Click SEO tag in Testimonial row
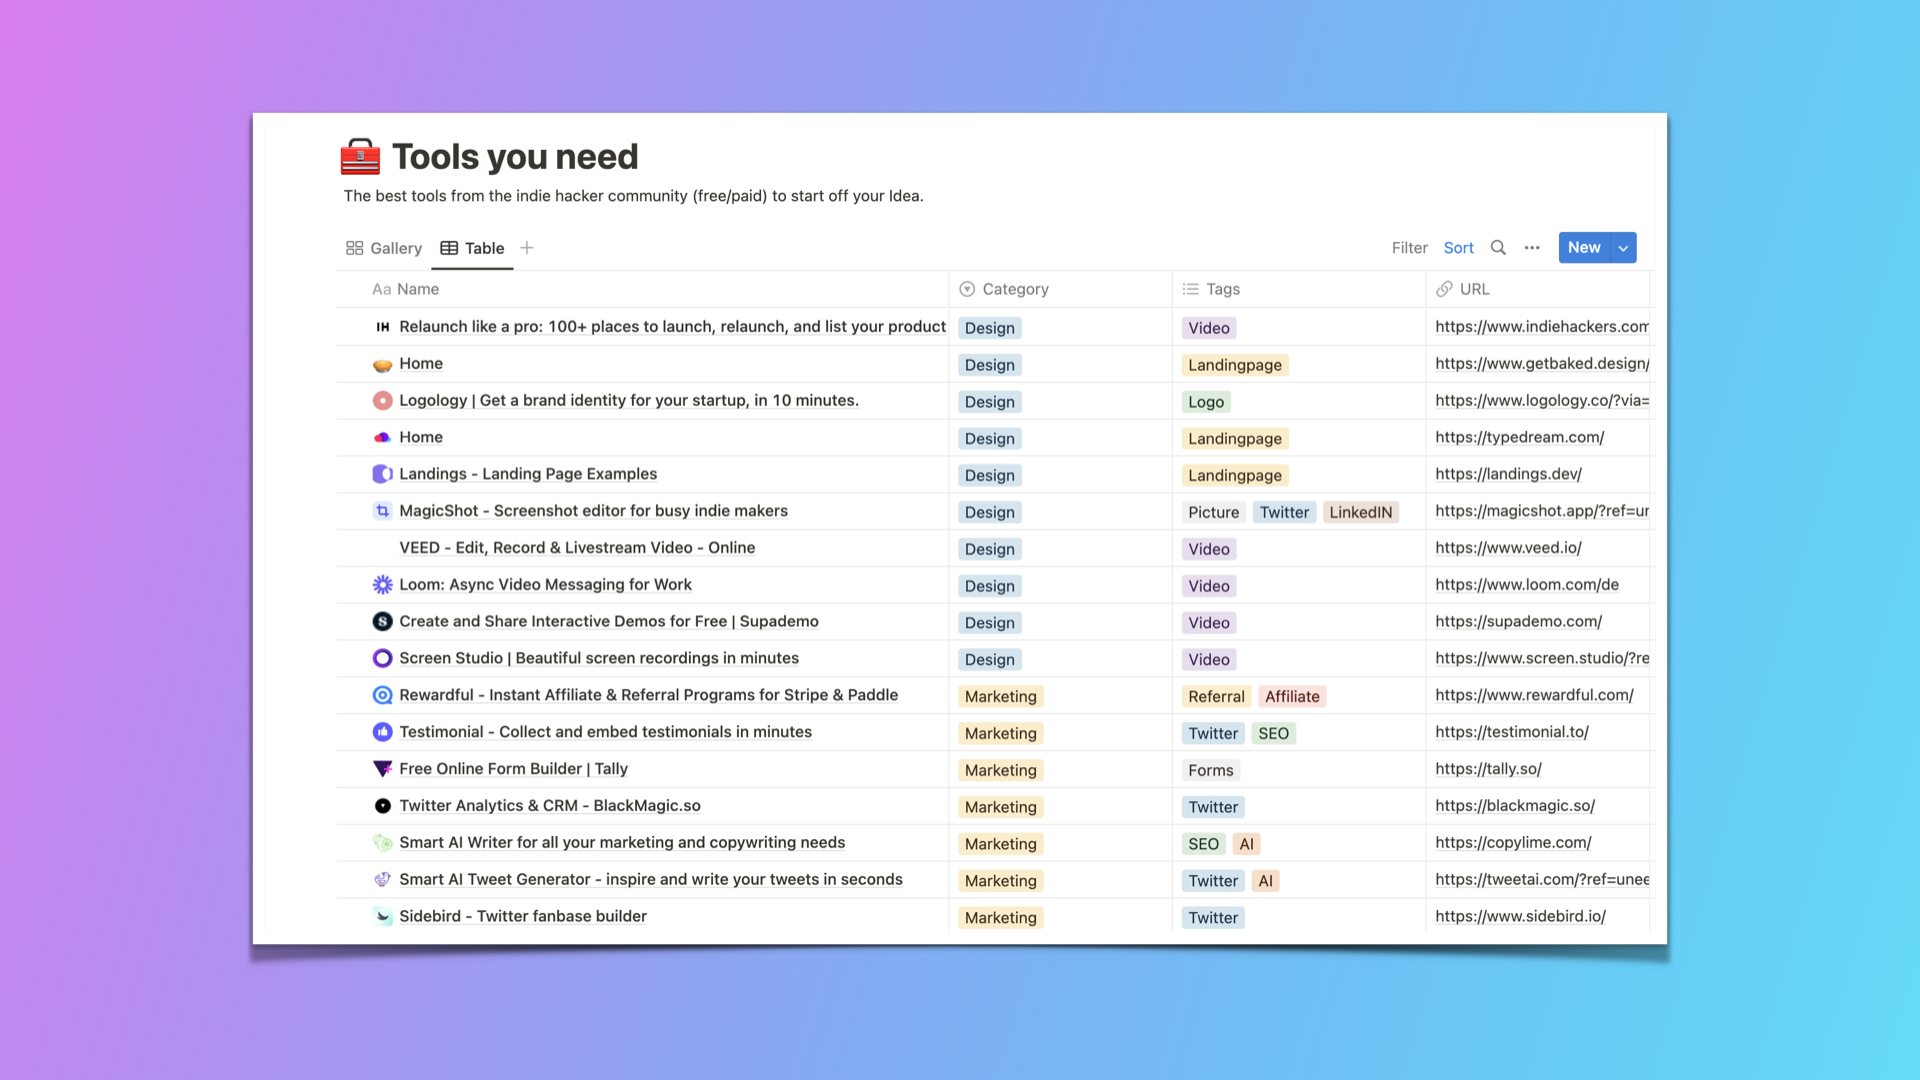1920x1080 pixels. coord(1273,733)
